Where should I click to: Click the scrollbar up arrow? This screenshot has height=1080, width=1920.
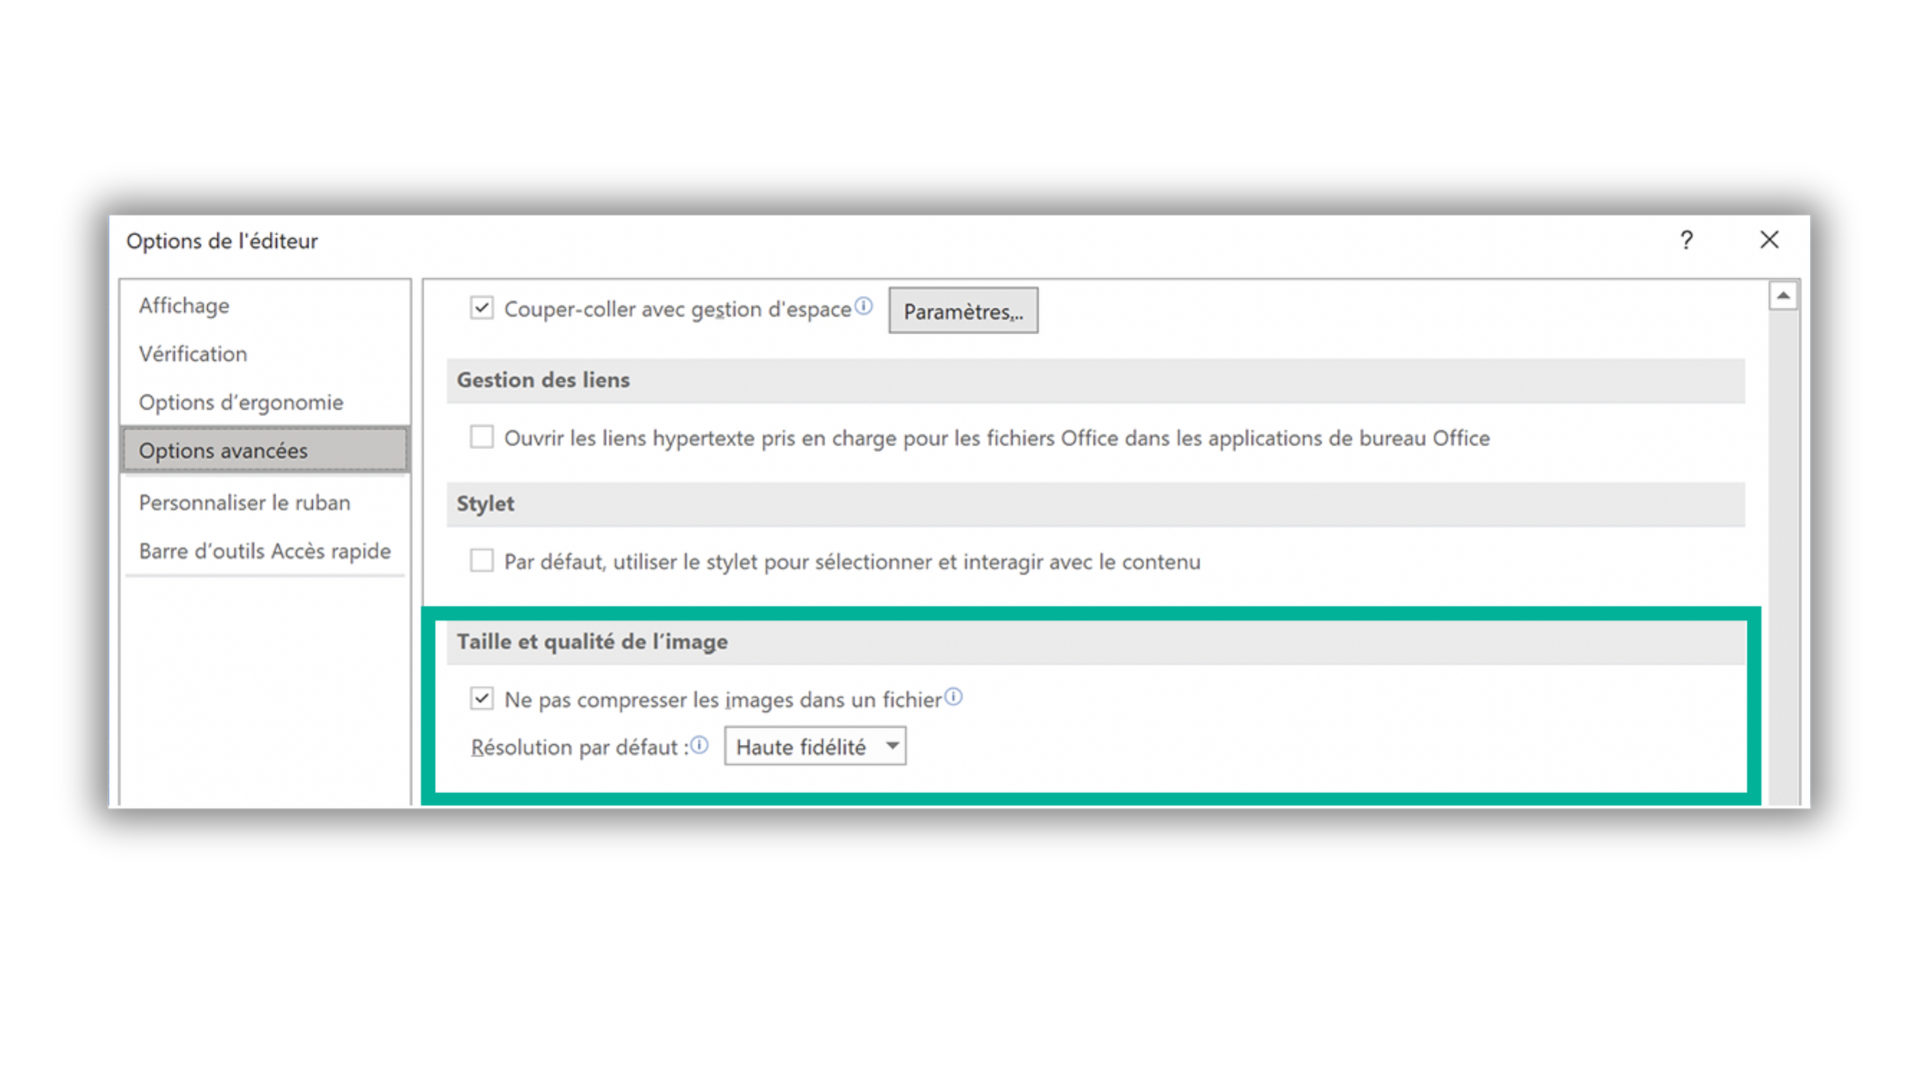tap(1783, 296)
